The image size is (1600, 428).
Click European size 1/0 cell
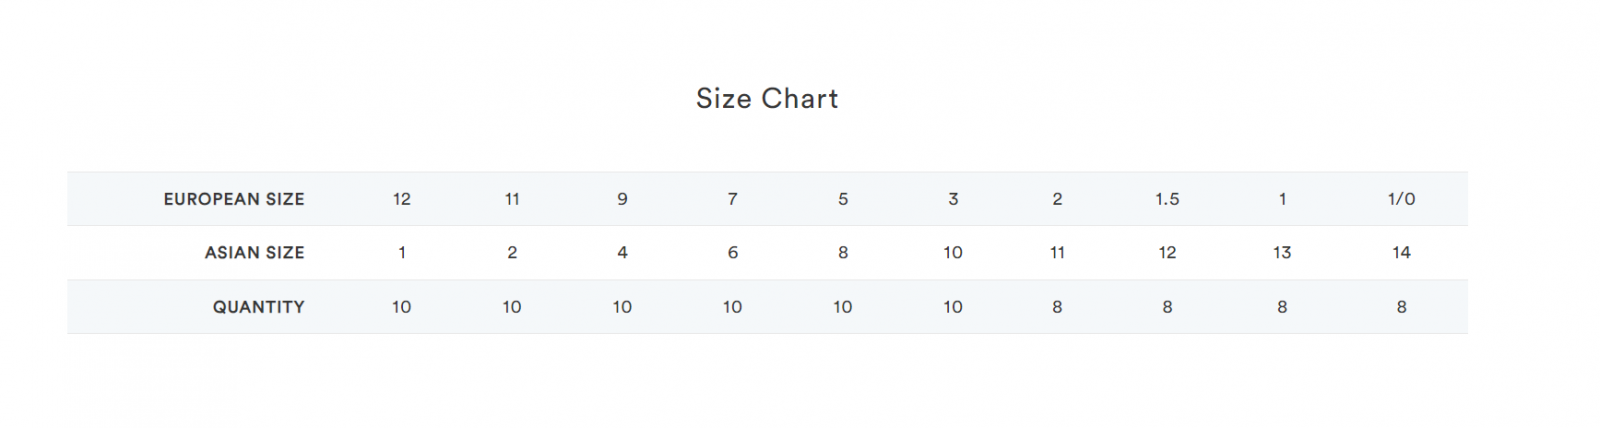click(x=1401, y=199)
